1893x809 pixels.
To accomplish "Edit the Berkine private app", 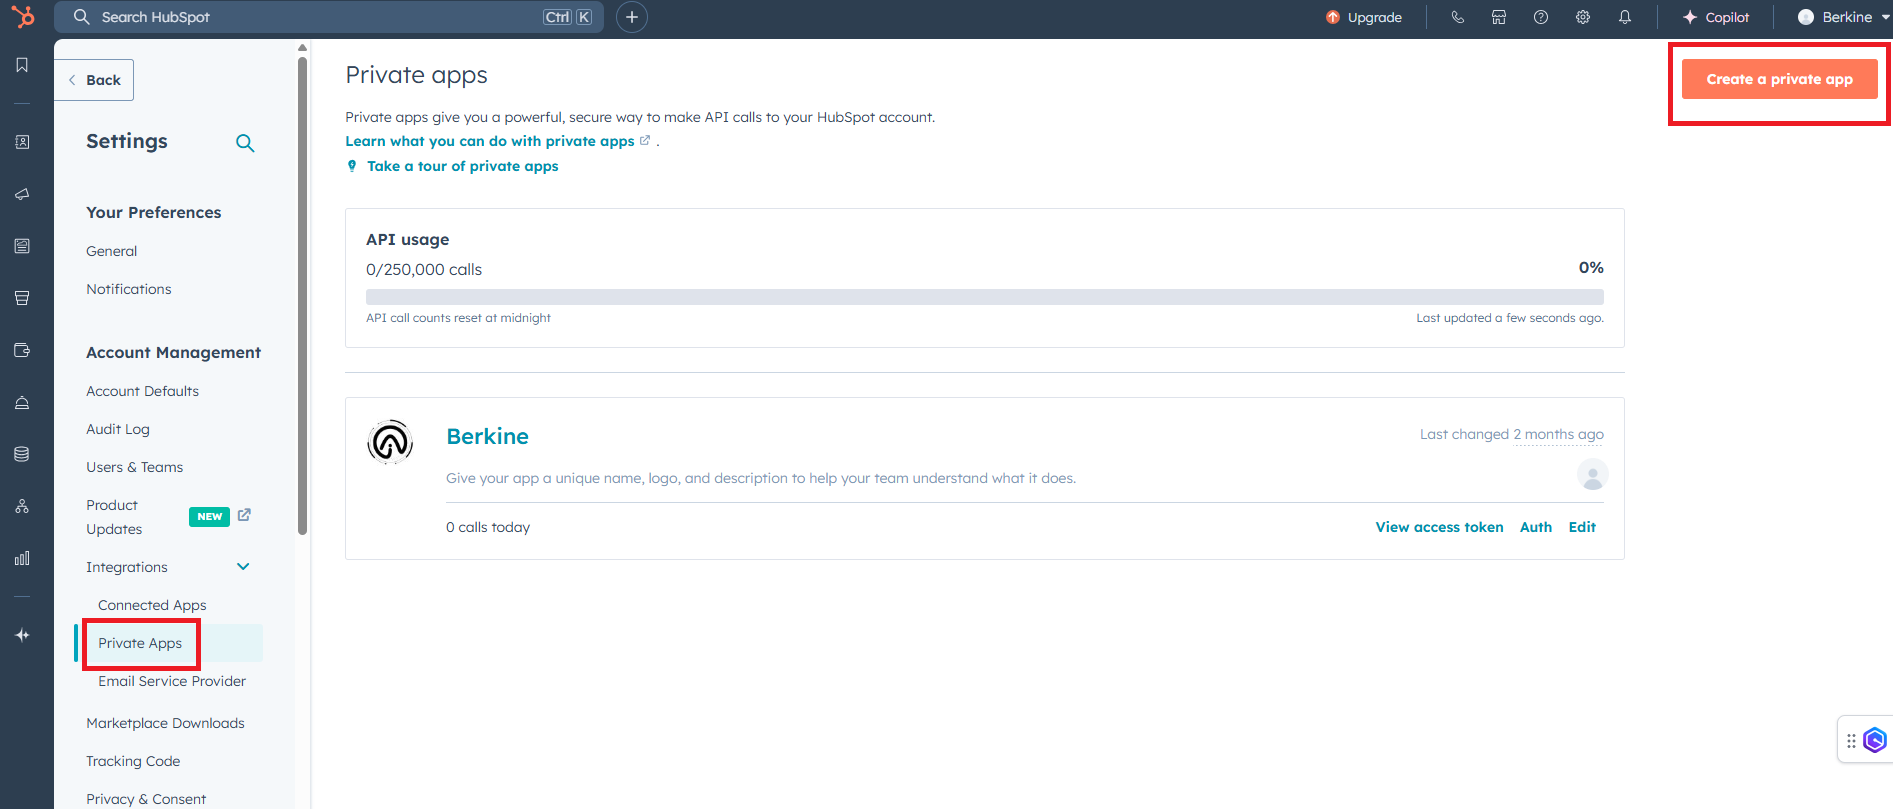I will [x=1582, y=527].
